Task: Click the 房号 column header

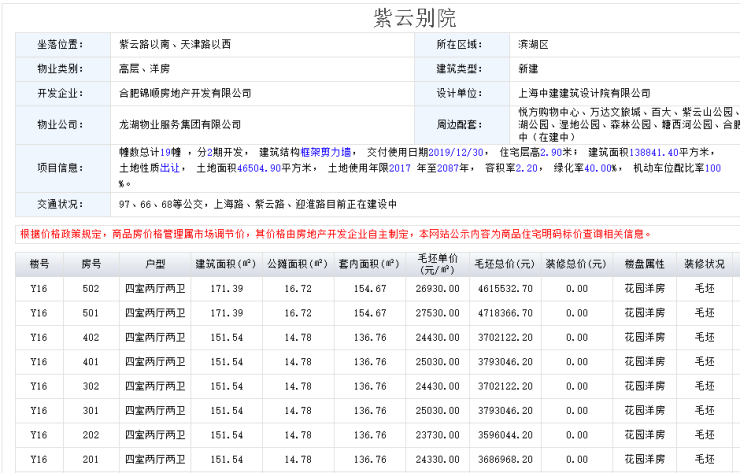Action: [91, 265]
